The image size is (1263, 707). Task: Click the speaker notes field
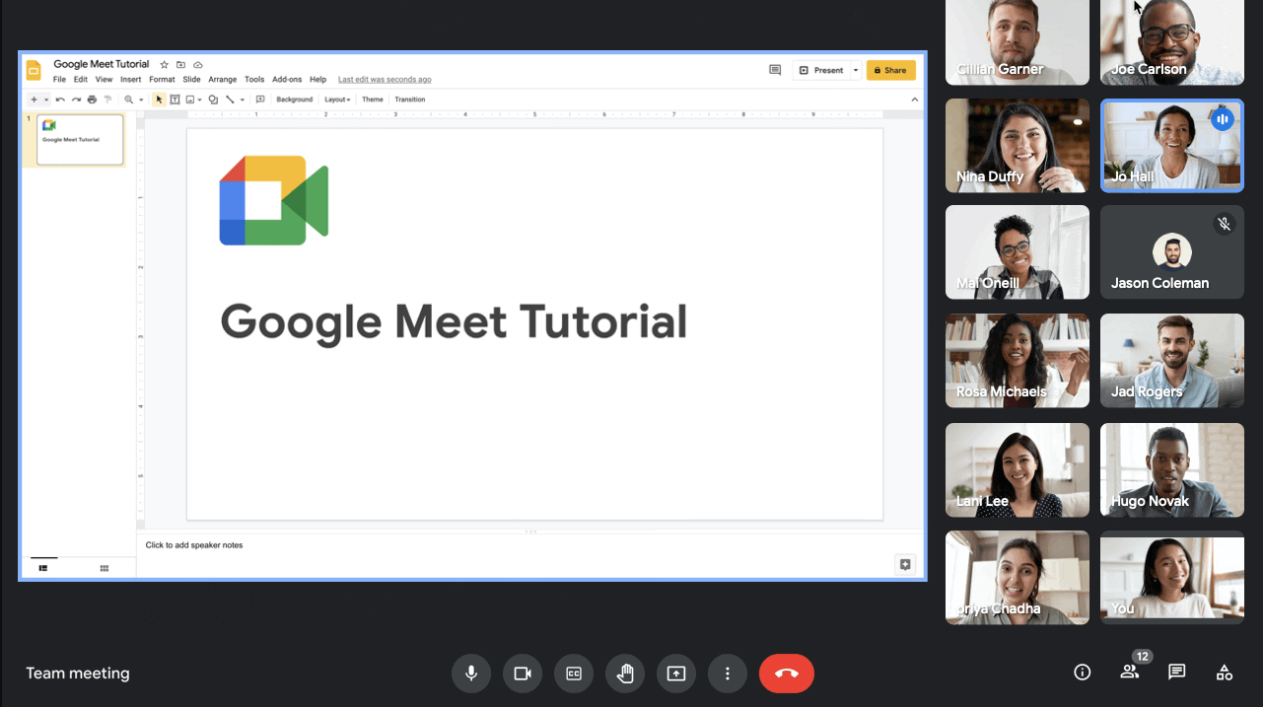pyautogui.click(x=194, y=545)
